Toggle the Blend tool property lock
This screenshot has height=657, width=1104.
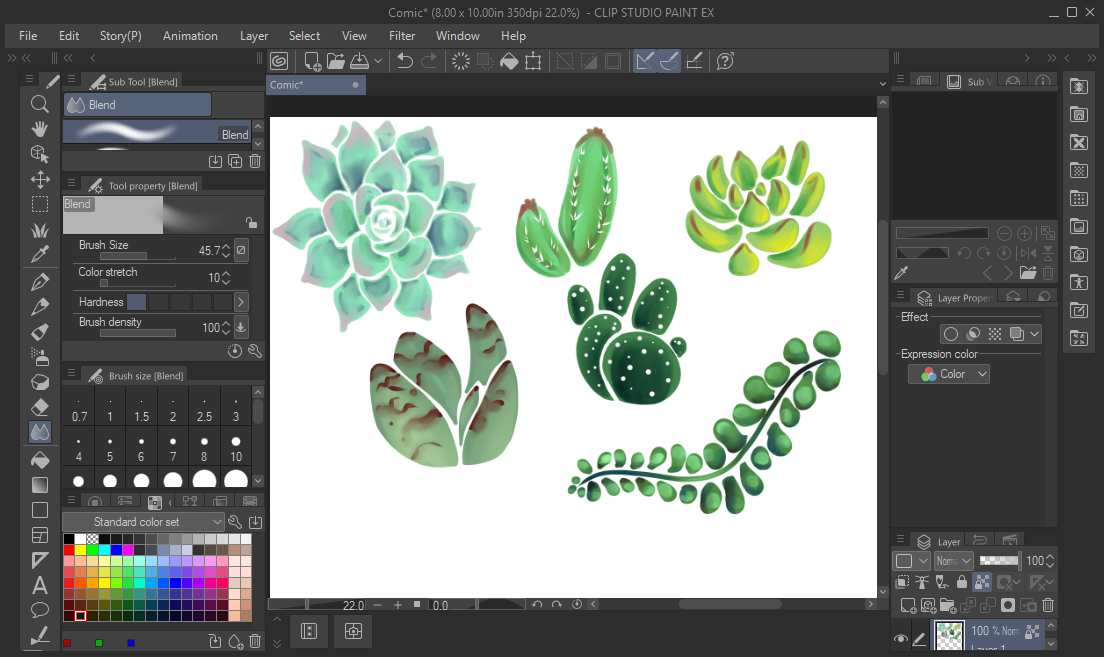click(251, 223)
